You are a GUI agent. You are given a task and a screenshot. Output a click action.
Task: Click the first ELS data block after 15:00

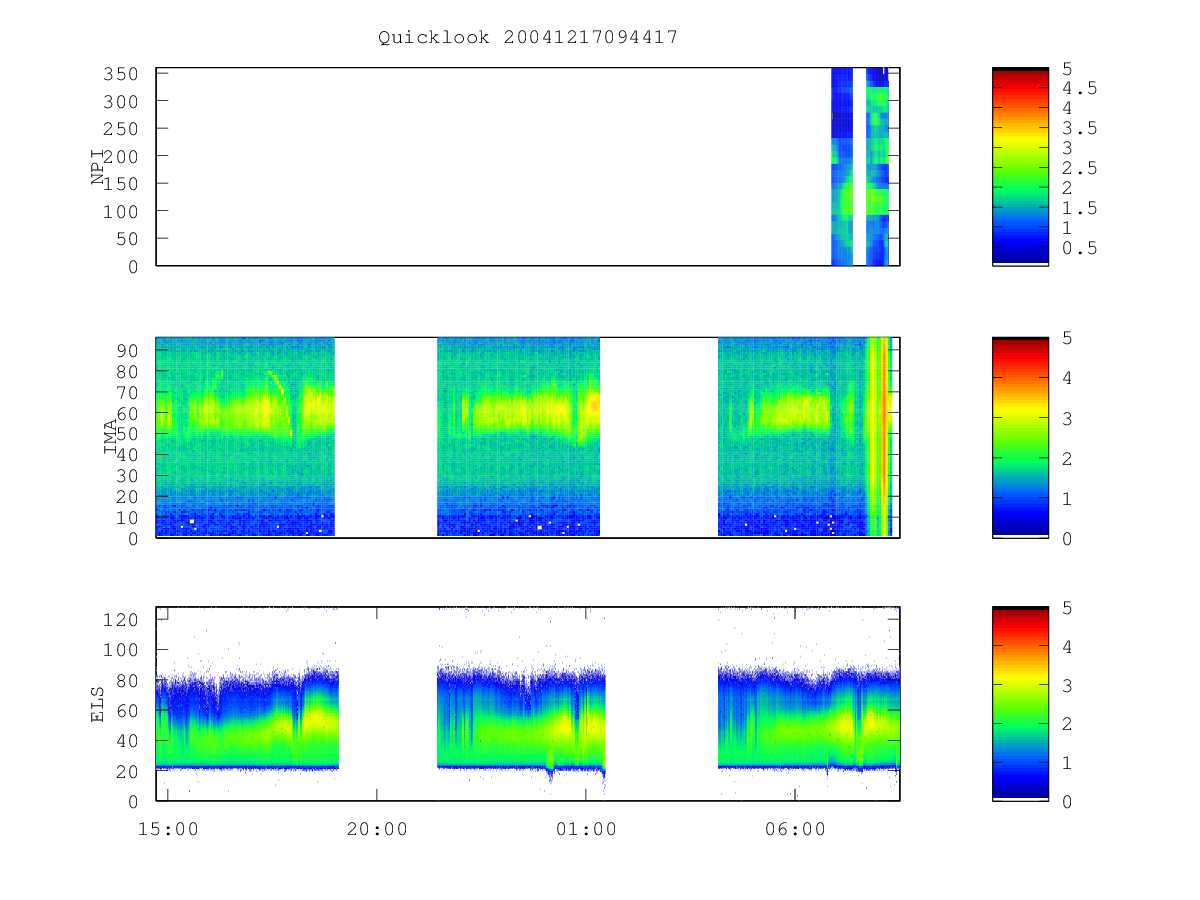pos(248,720)
